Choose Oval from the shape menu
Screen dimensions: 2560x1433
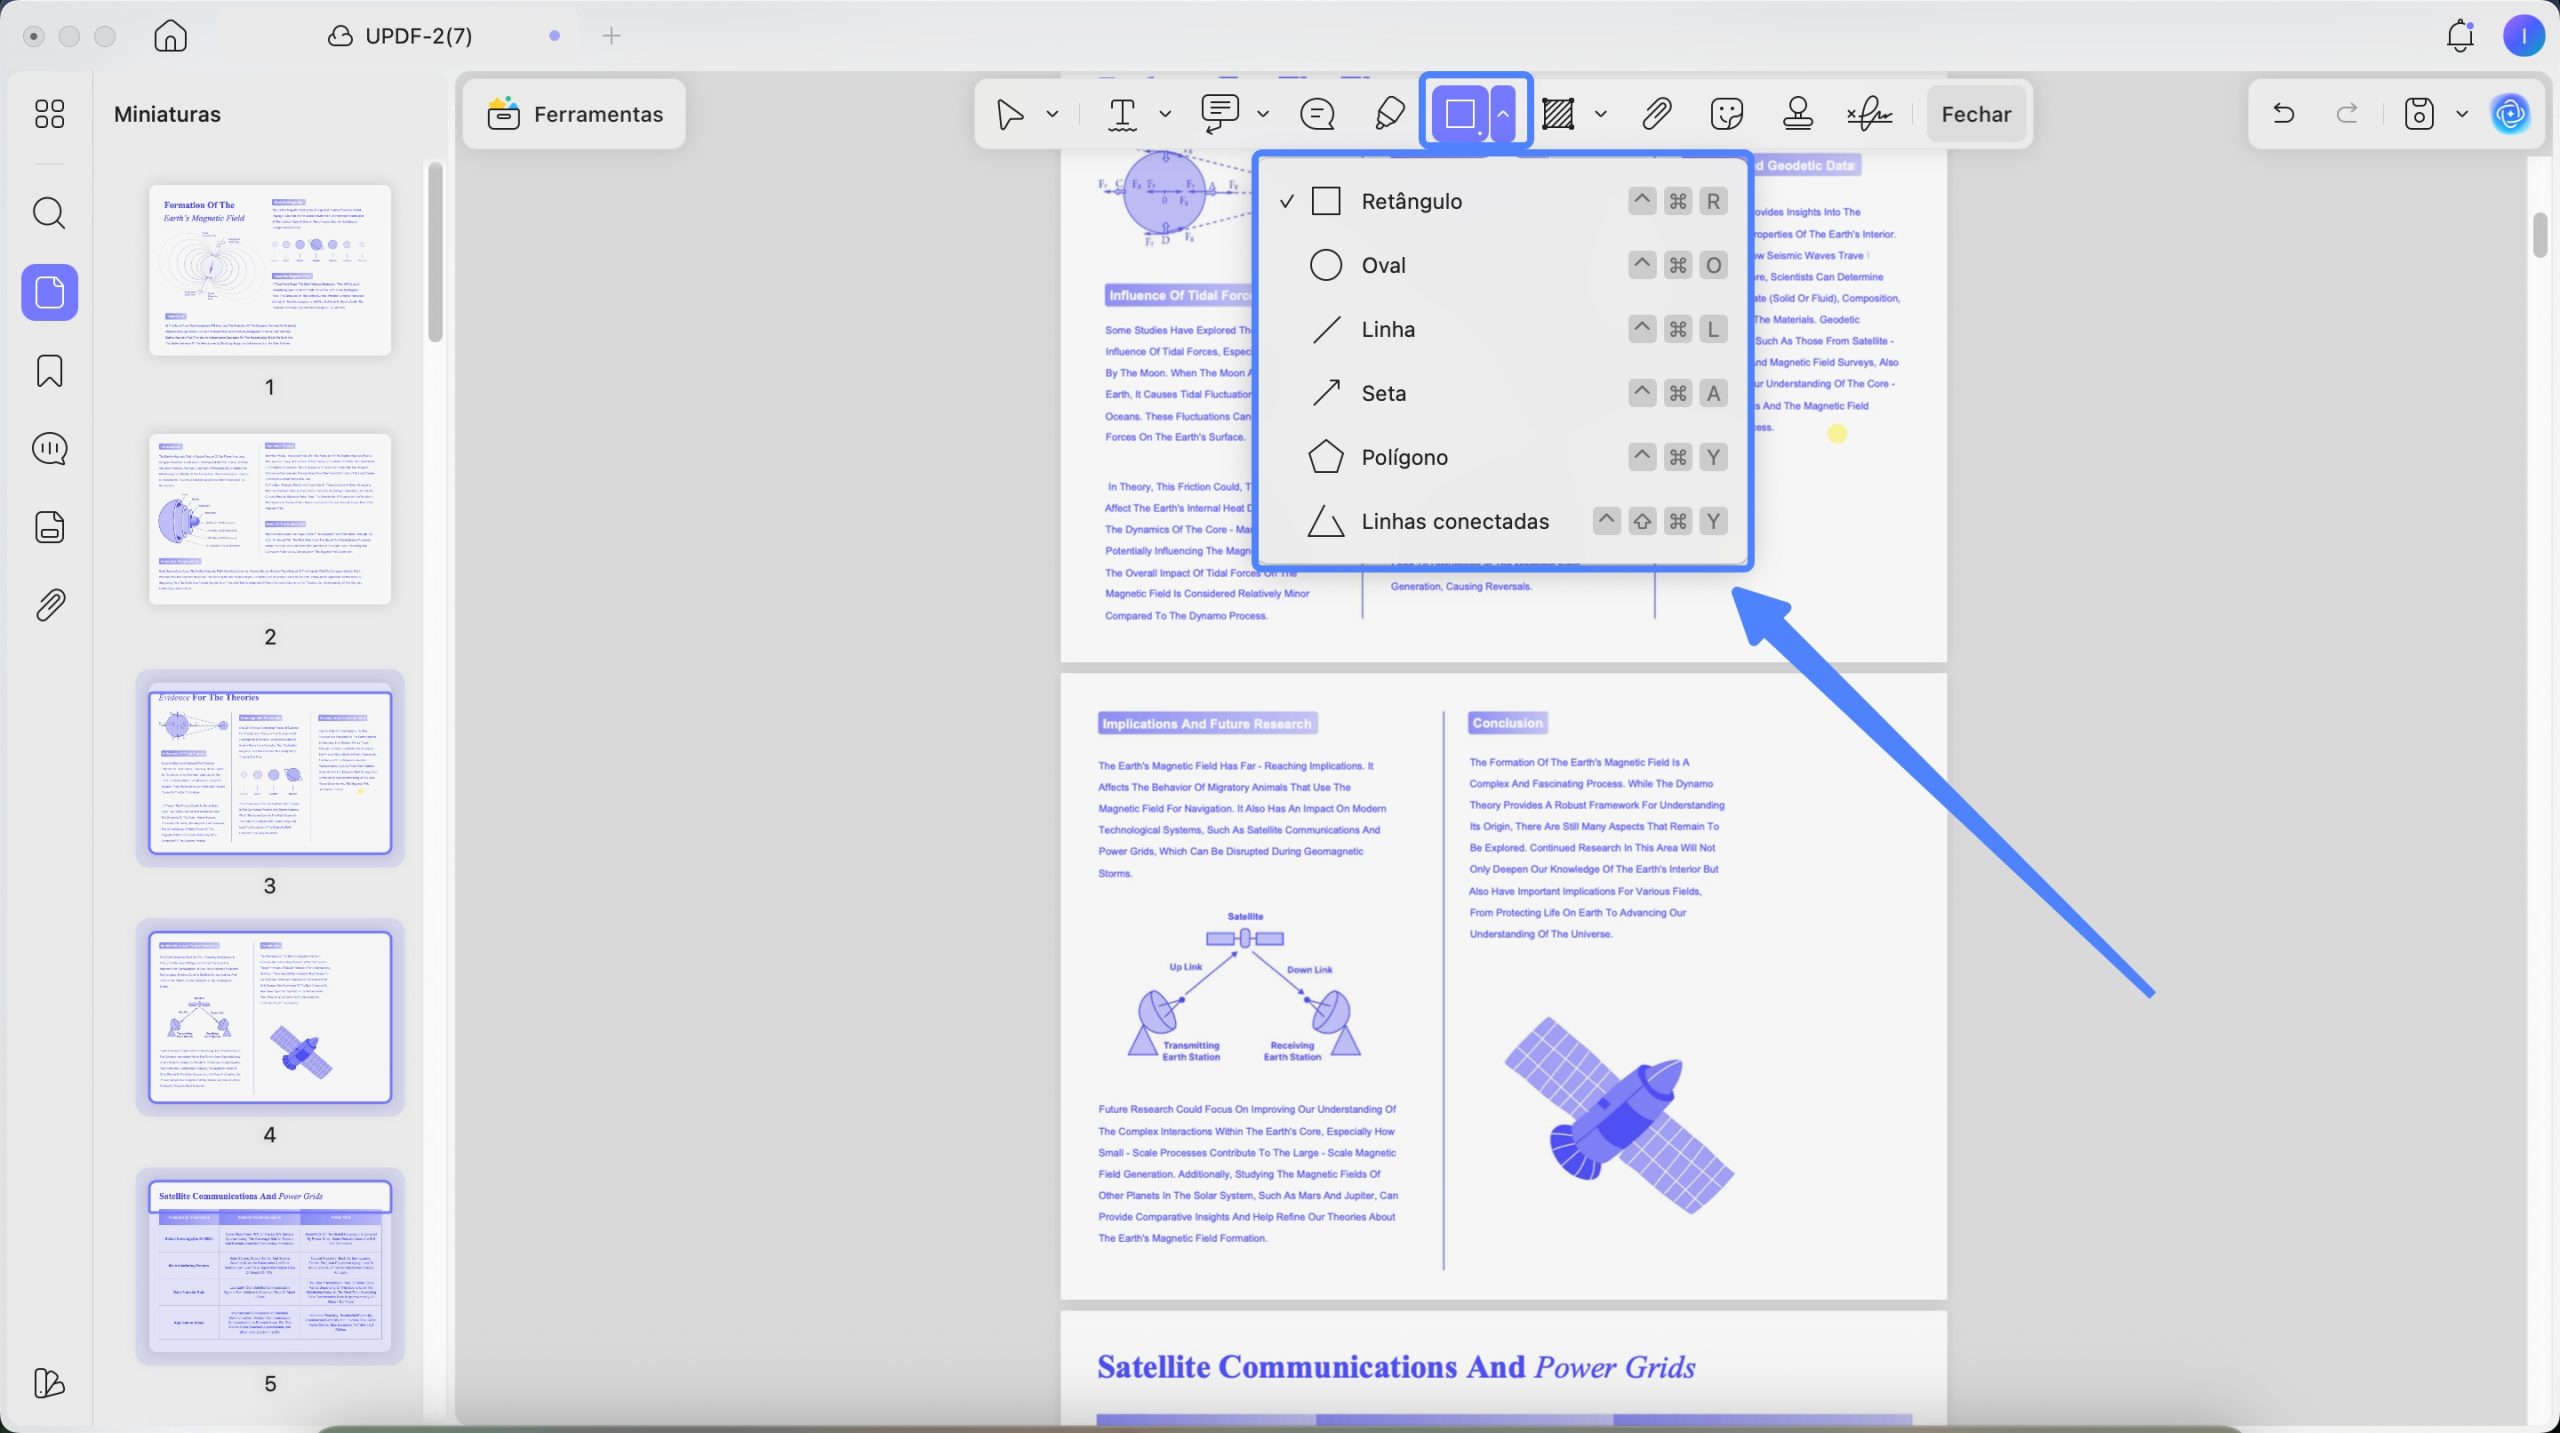click(x=1503, y=265)
